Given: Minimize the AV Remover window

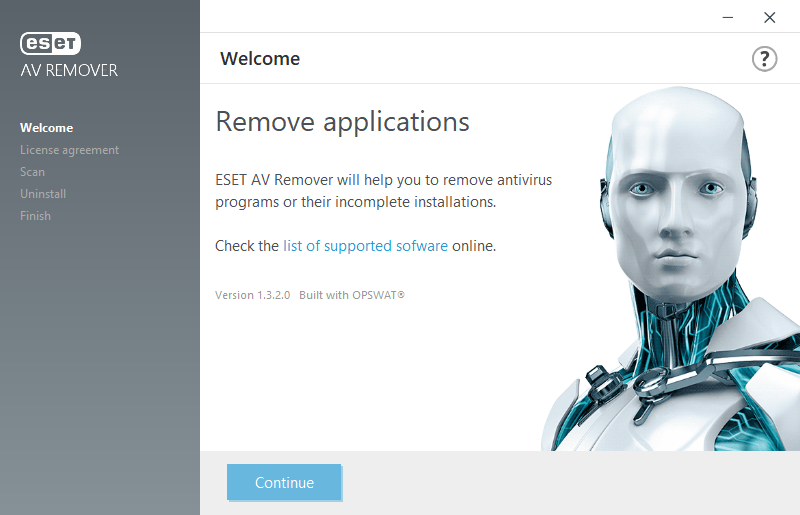Looking at the screenshot, I should click(728, 17).
